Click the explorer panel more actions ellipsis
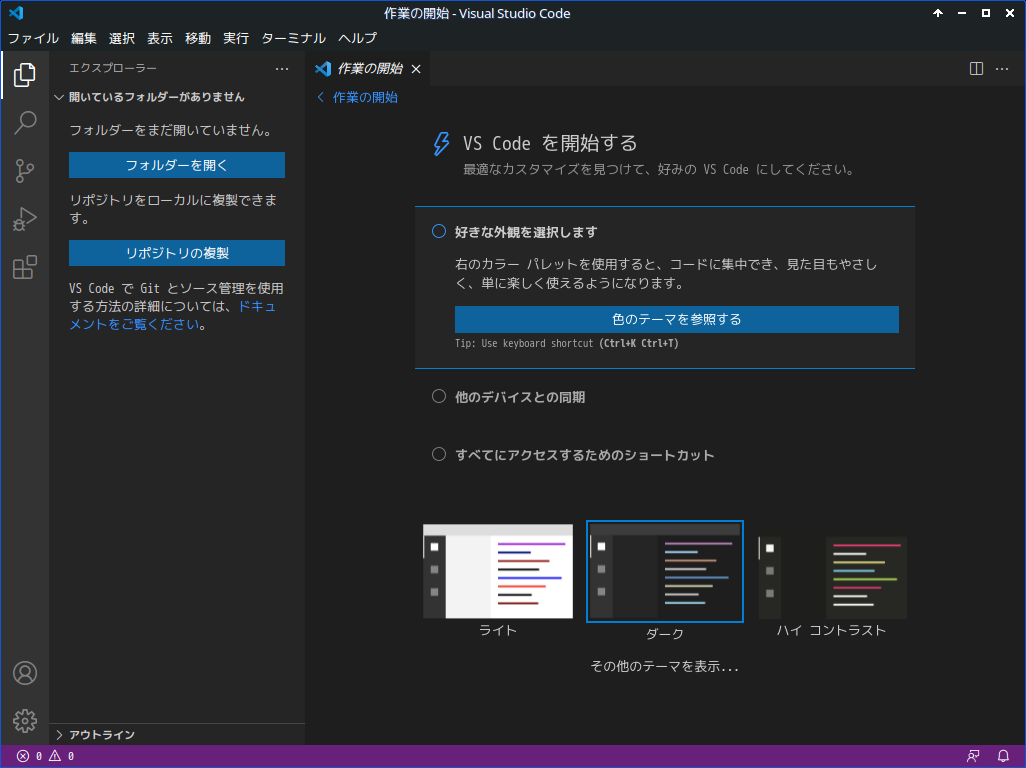Image resolution: width=1026 pixels, height=768 pixels. click(282, 69)
